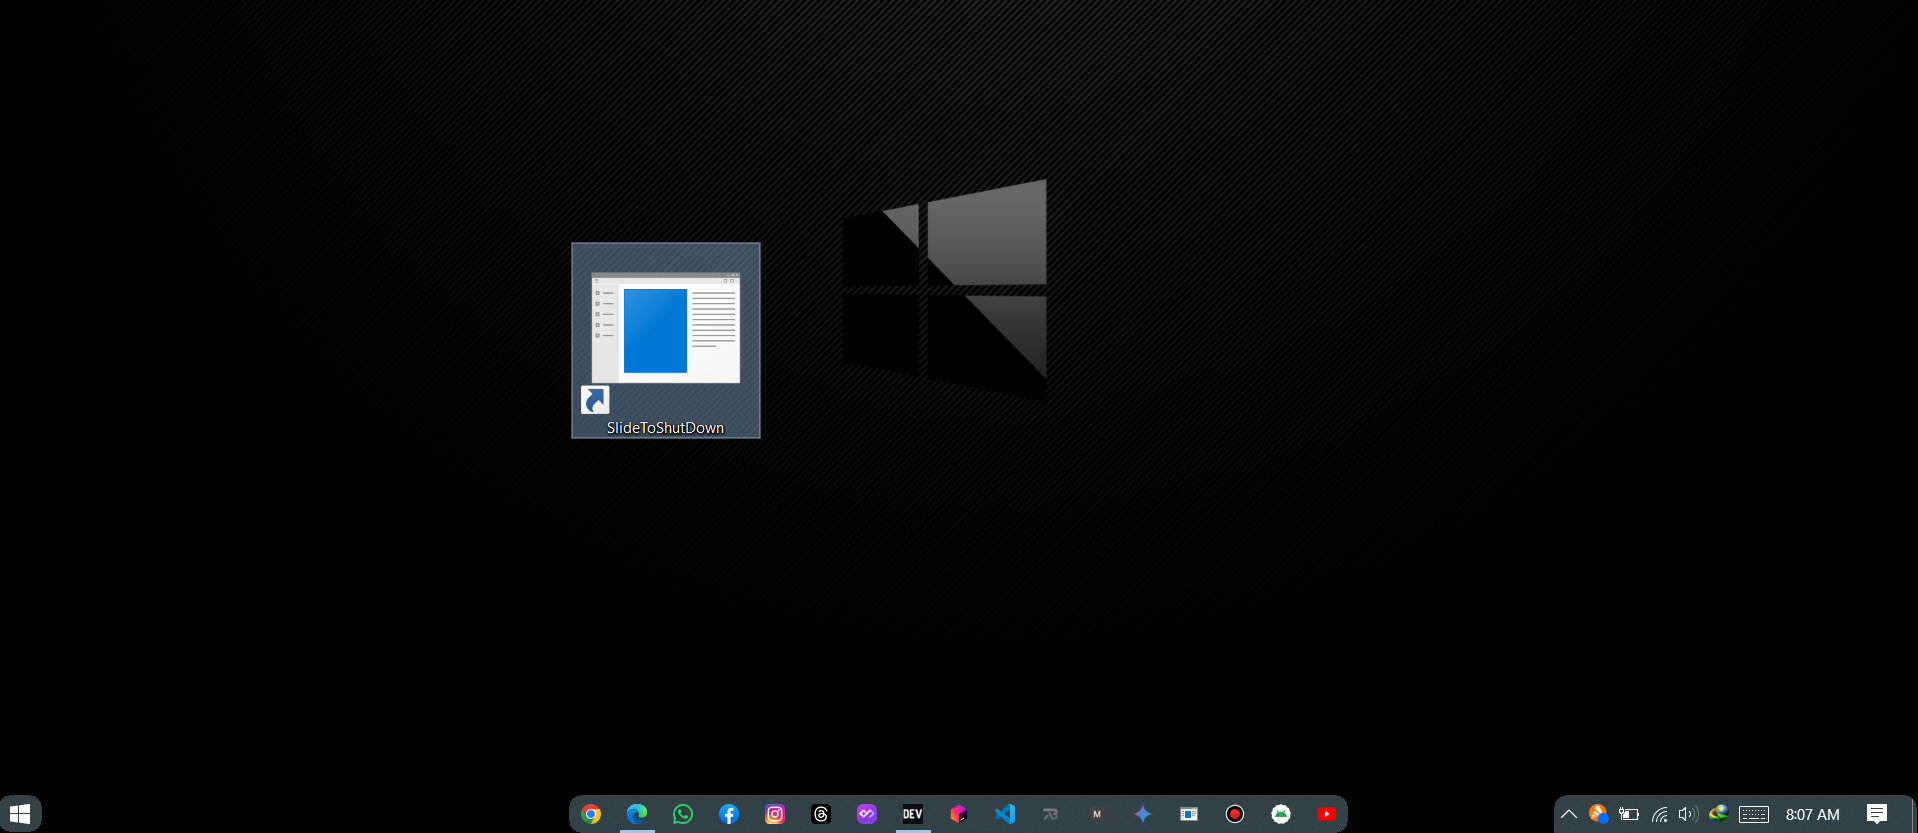
Task: Open Google Chrome from the taskbar
Action: pyautogui.click(x=591, y=814)
